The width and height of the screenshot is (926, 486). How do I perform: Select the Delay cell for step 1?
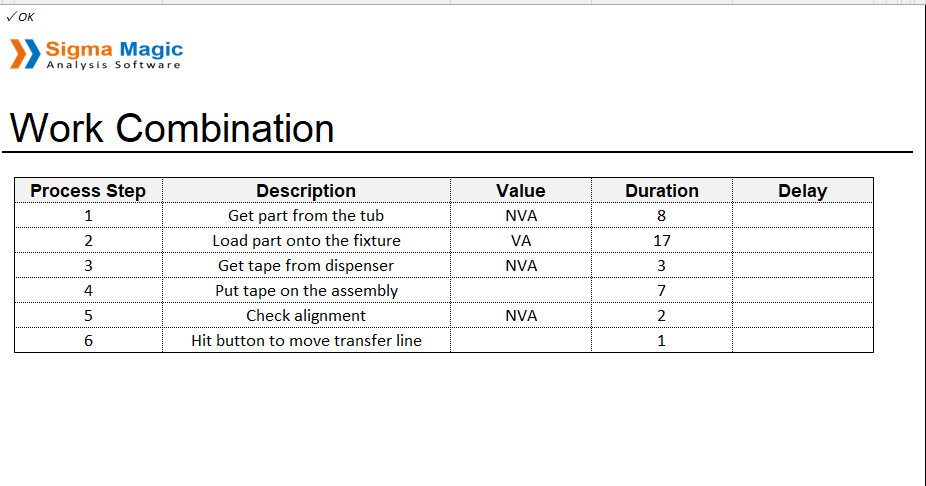pos(803,216)
